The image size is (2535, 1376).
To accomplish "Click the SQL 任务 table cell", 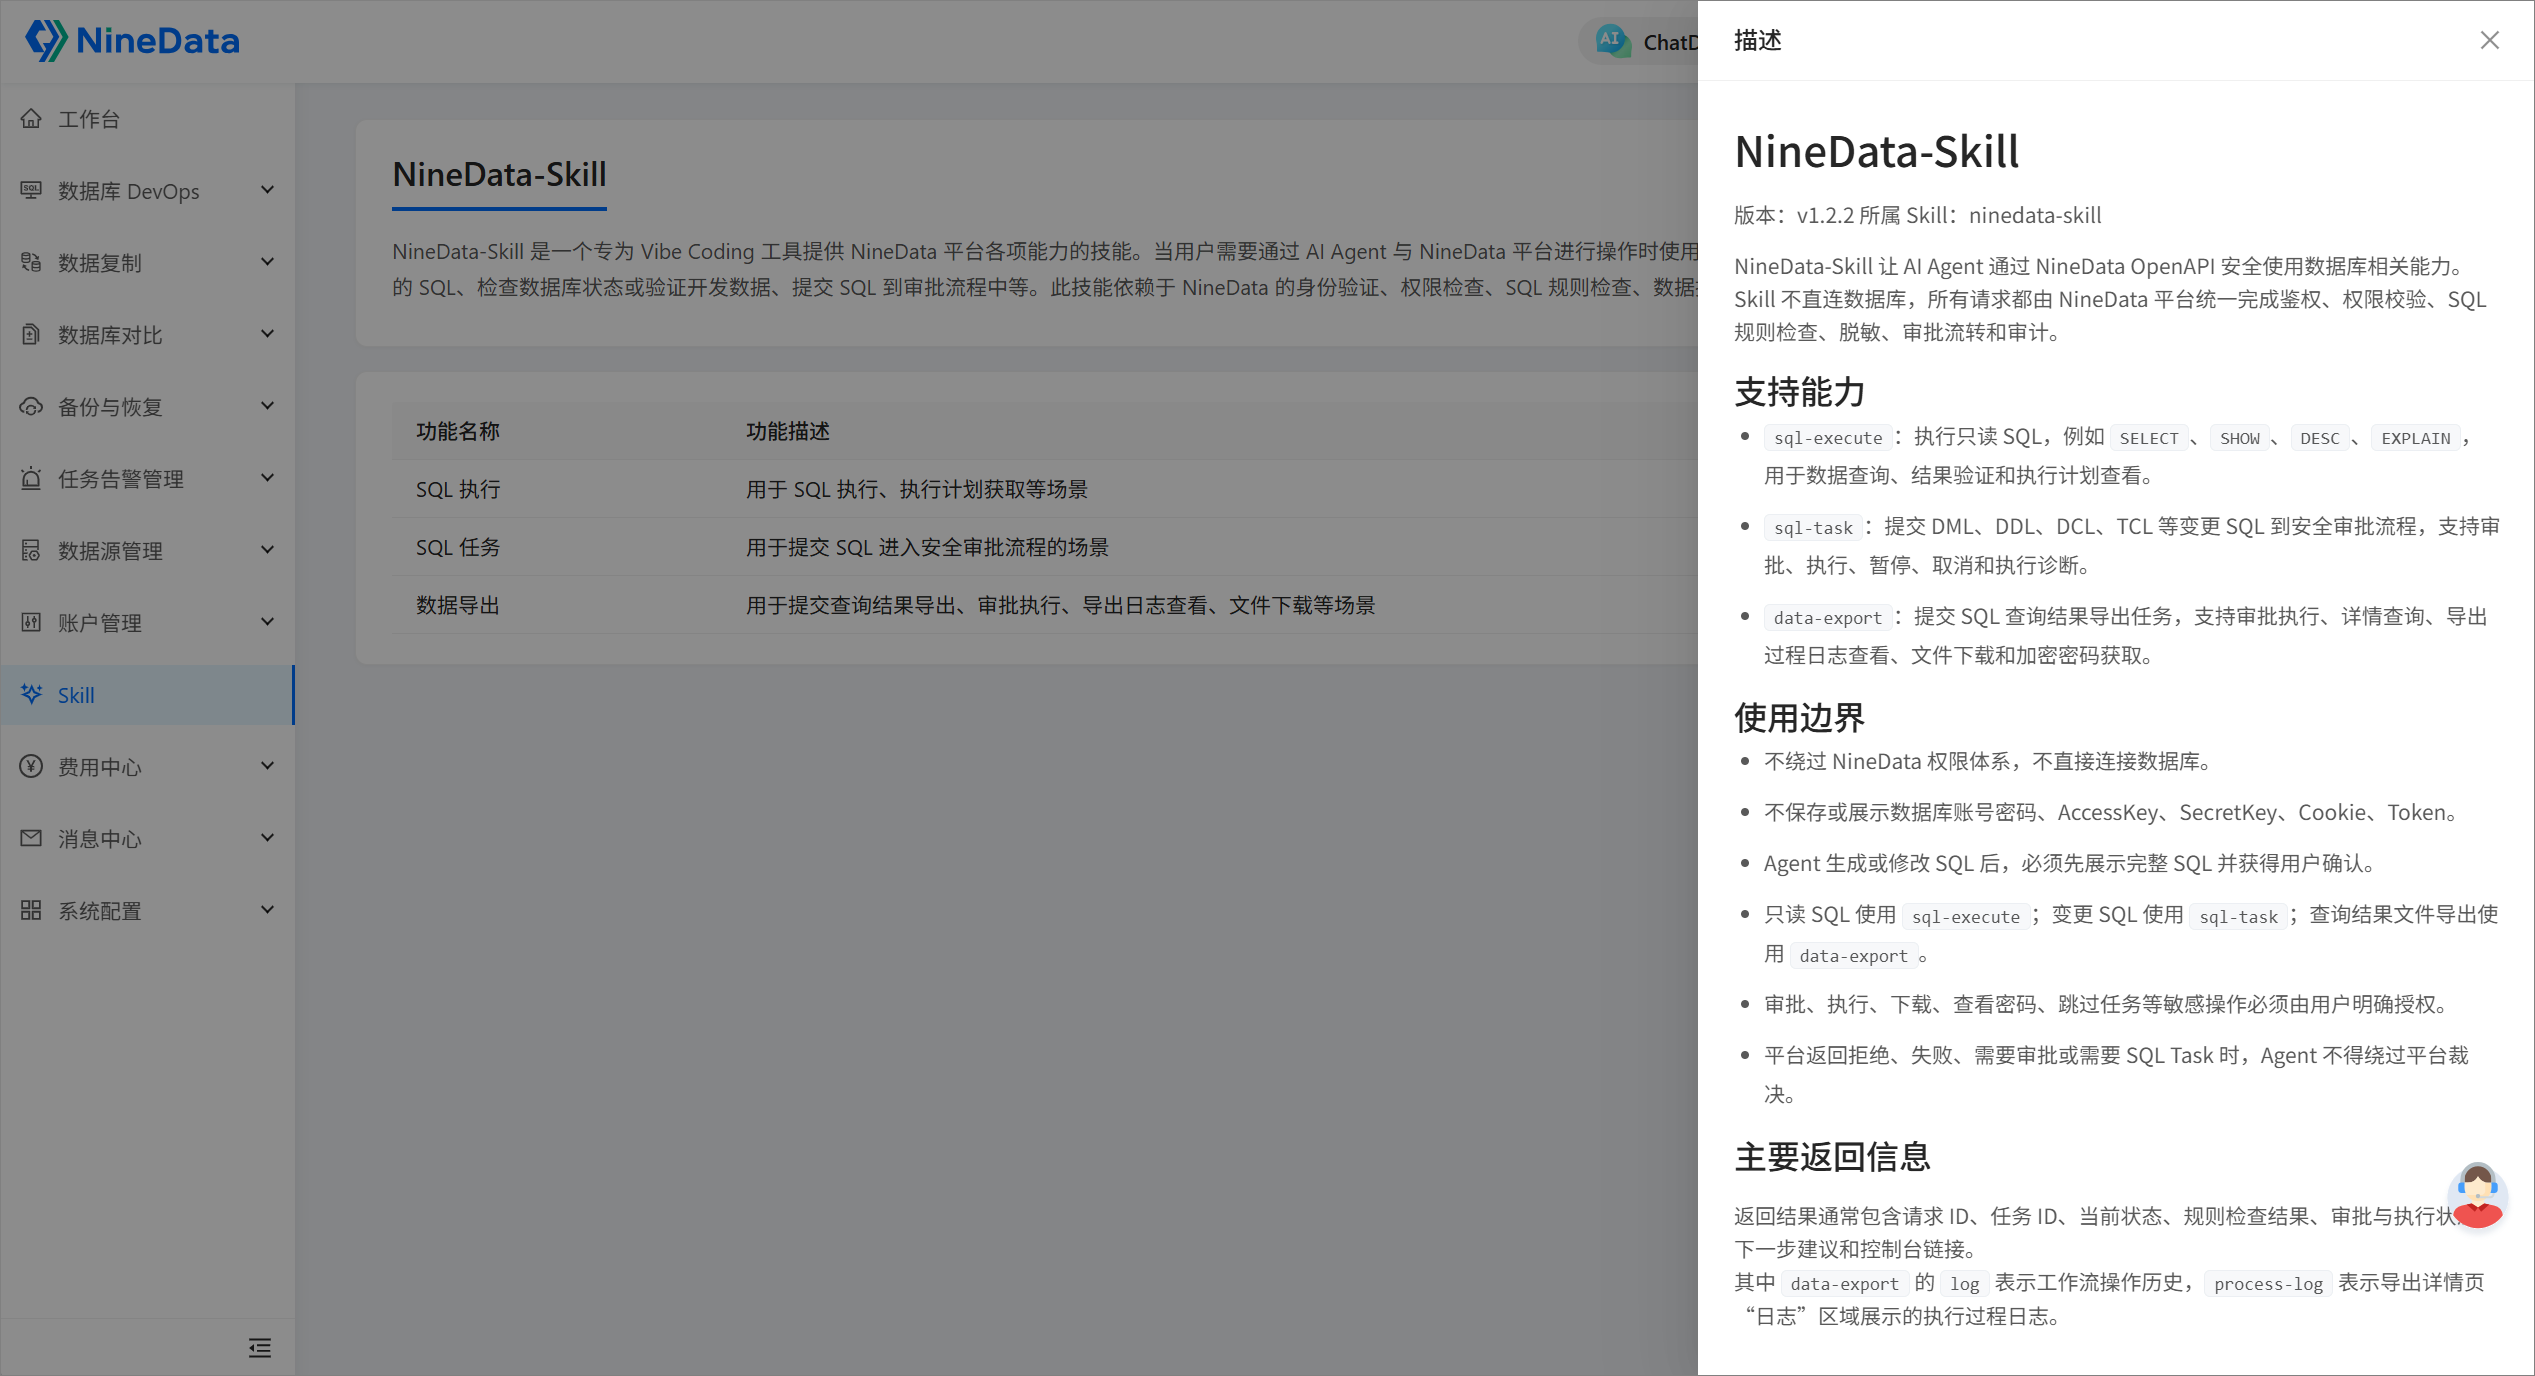I will tap(458, 547).
